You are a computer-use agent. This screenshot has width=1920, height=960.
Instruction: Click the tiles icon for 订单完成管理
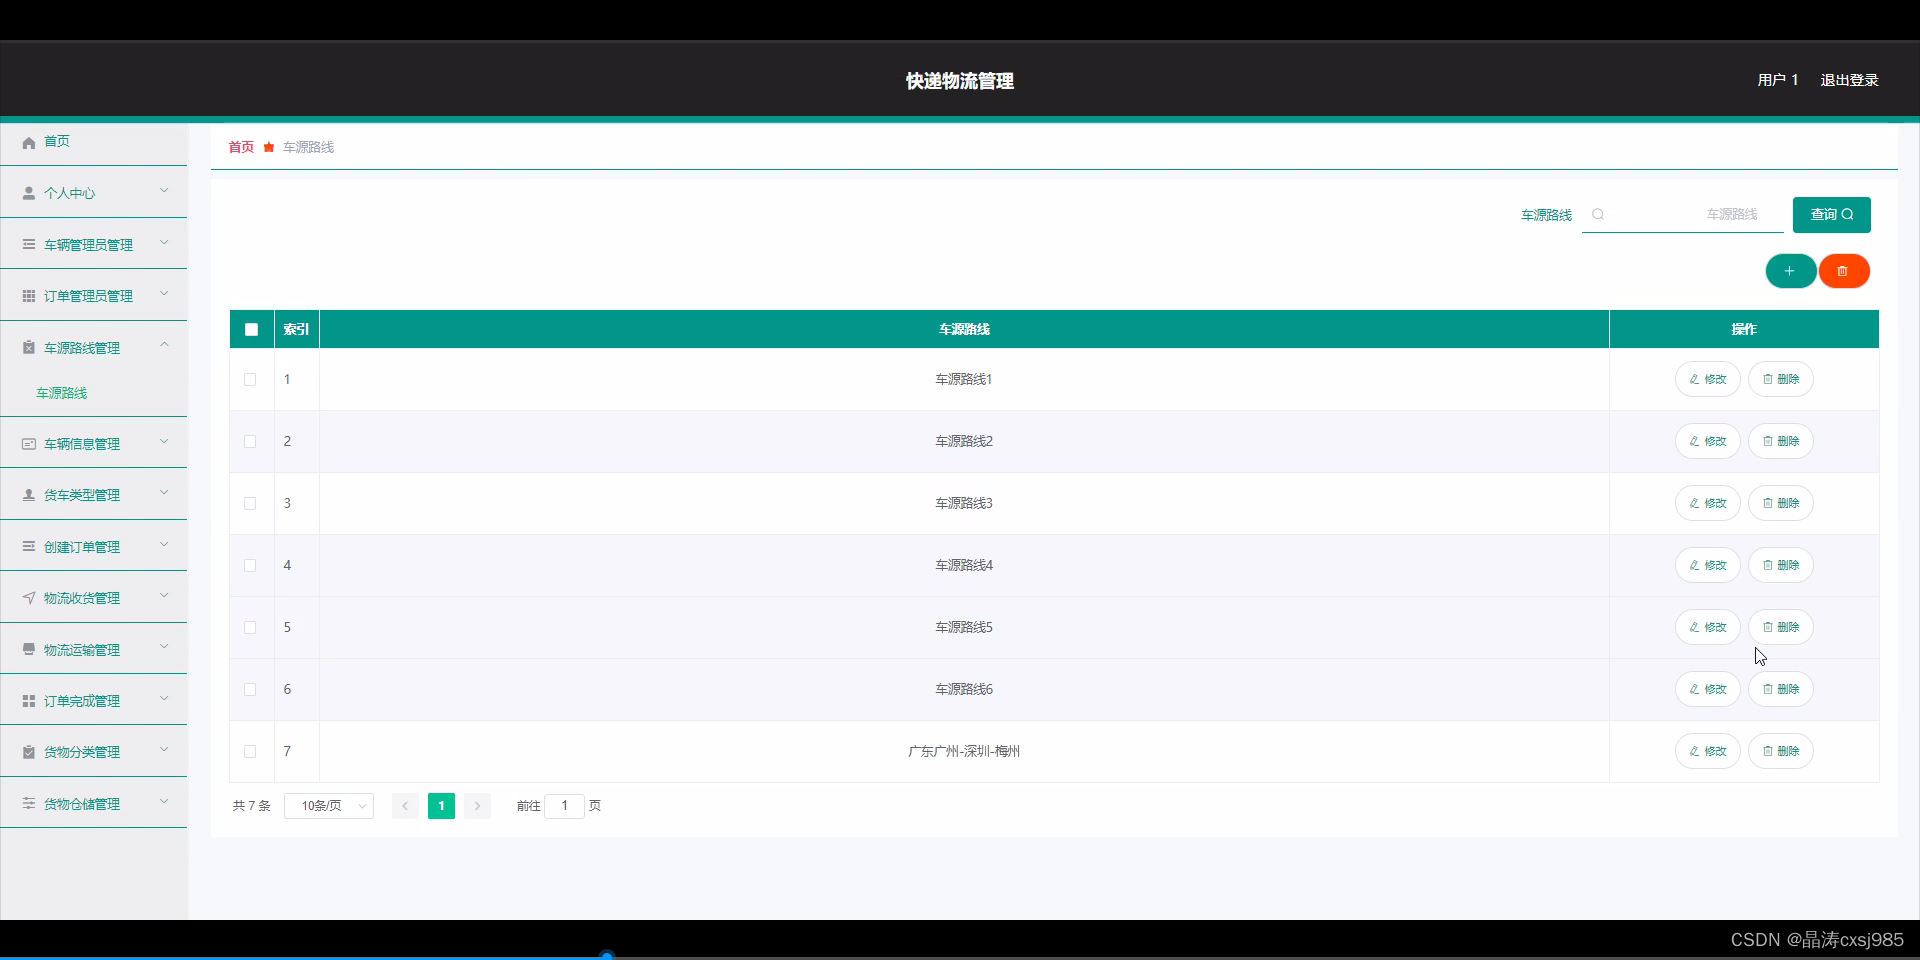click(29, 701)
